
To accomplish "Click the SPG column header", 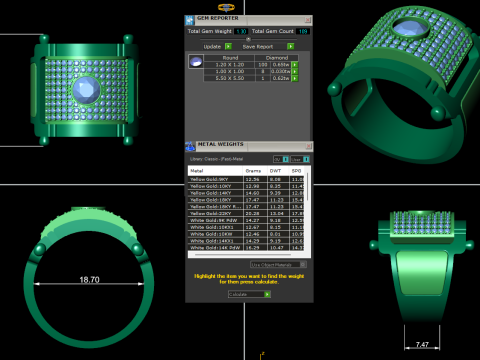I will click(297, 171).
